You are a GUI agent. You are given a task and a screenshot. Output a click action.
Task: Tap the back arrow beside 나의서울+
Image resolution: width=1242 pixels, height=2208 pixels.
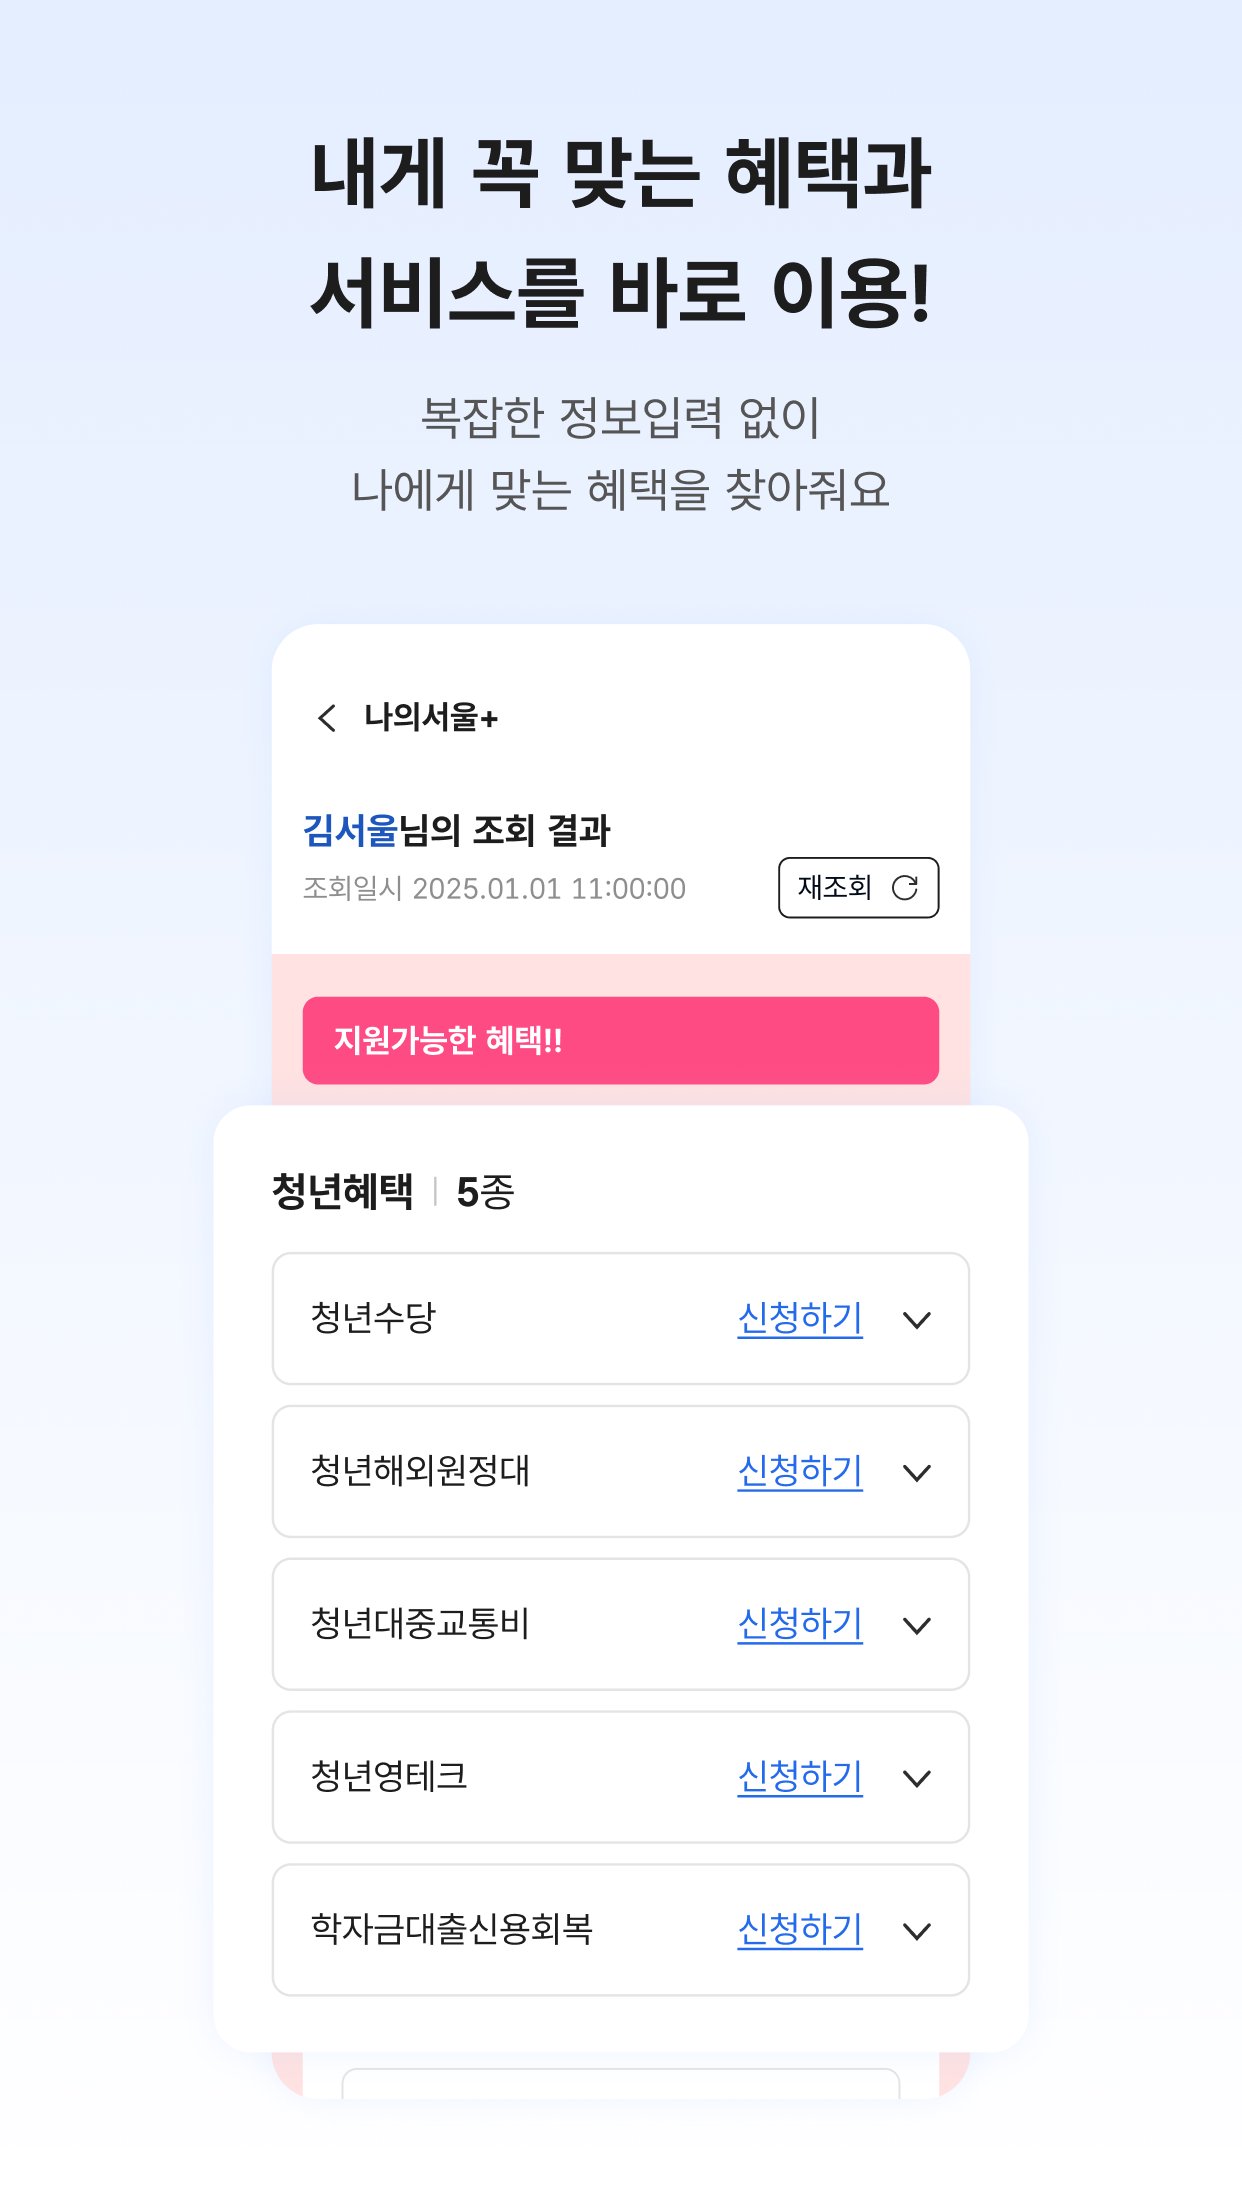coord(327,718)
